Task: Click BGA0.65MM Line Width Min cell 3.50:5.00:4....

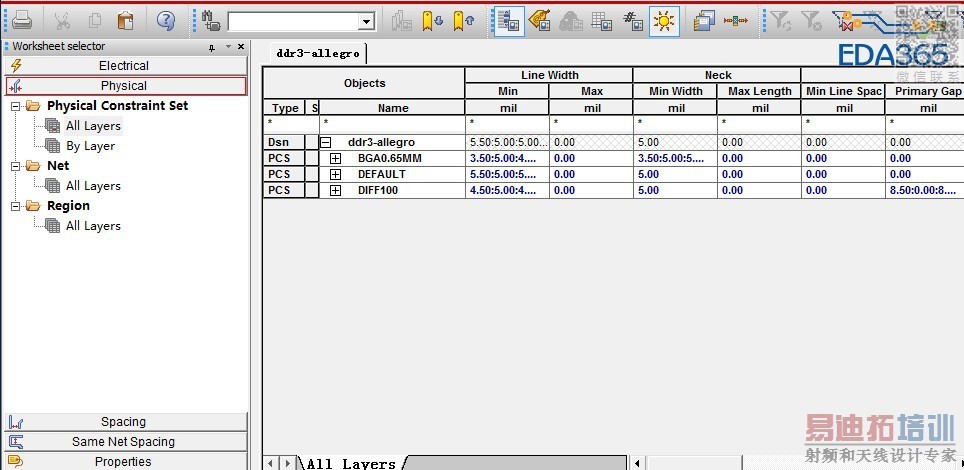Action: pyautogui.click(x=507, y=158)
